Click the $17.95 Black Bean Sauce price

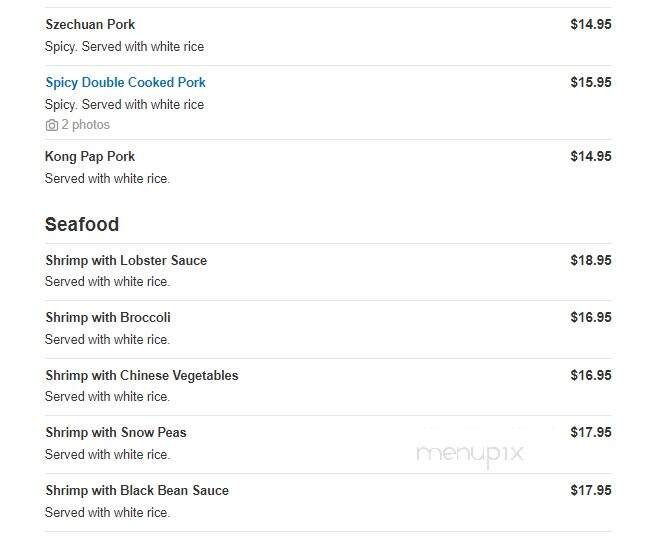(590, 490)
